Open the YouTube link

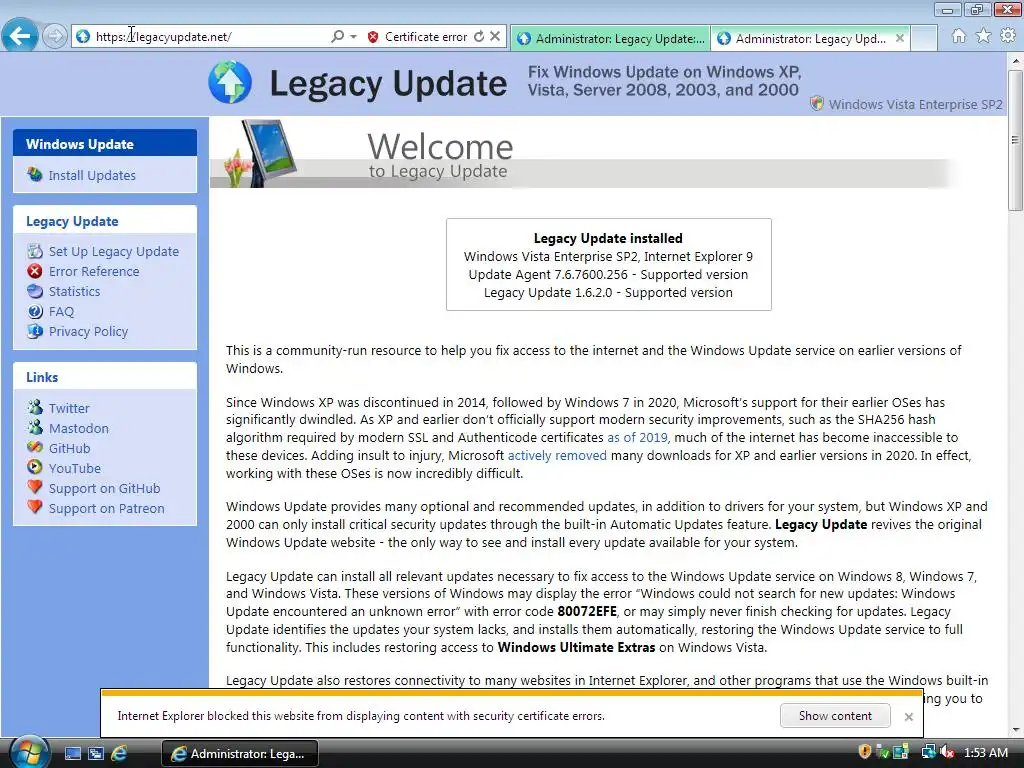pyautogui.click(x=74, y=468)
